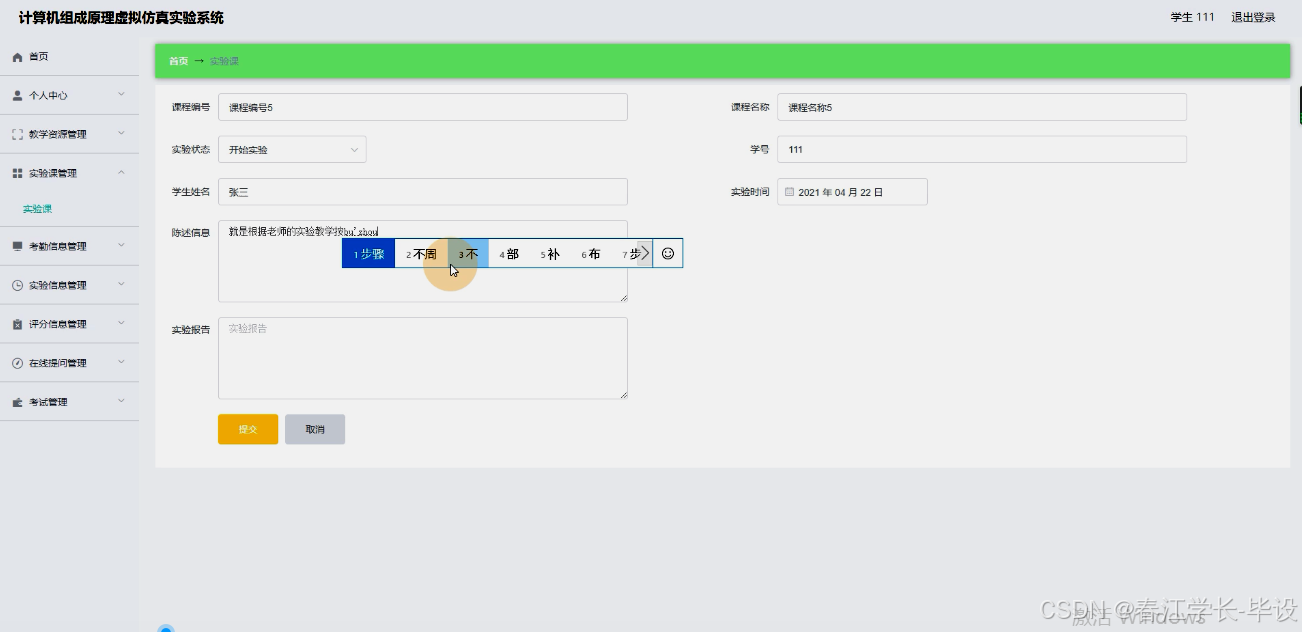
Task: Click the 考试管理 icon in sidebar
Action: [15, 401]
